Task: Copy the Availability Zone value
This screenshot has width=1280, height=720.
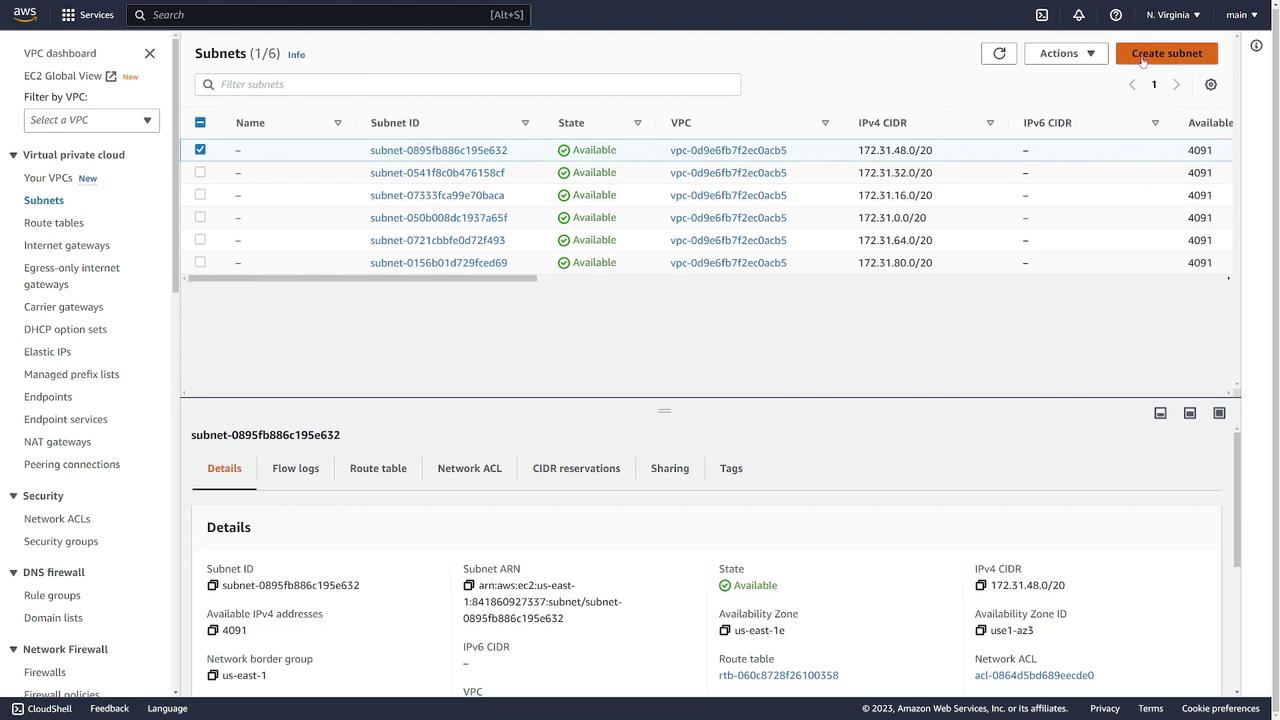Action: 725,631
